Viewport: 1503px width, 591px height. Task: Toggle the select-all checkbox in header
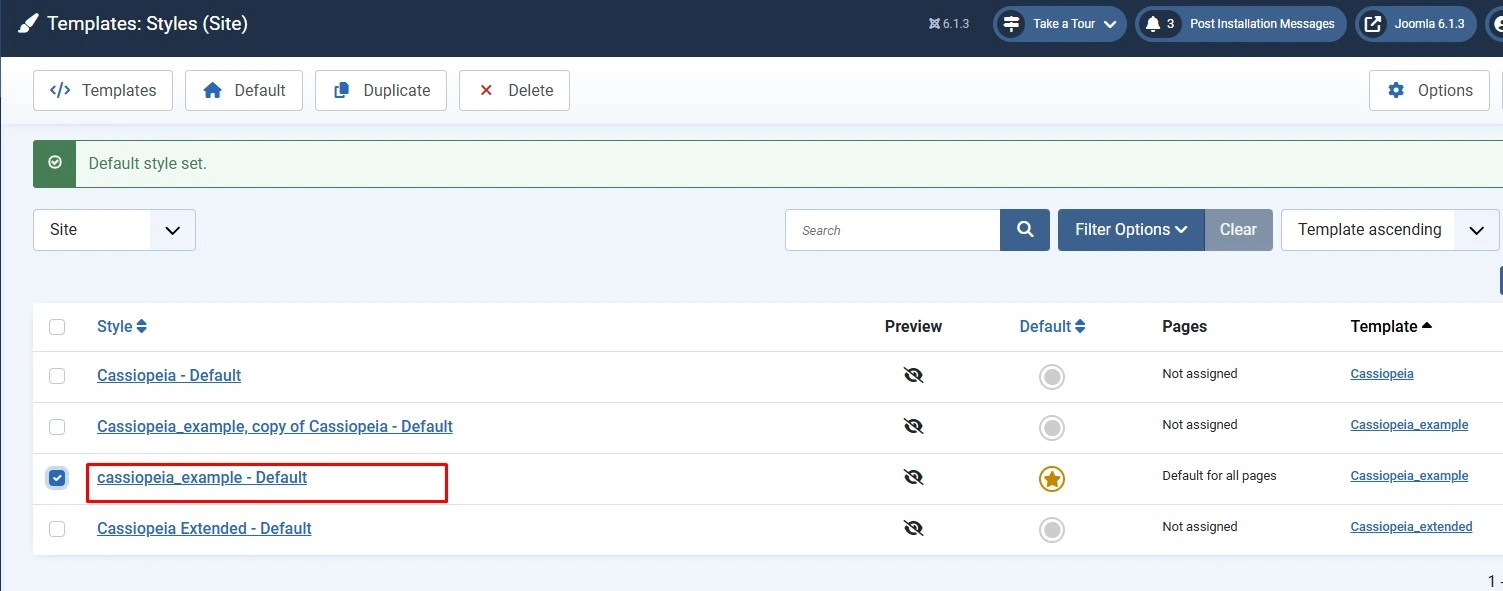[57, 327]
